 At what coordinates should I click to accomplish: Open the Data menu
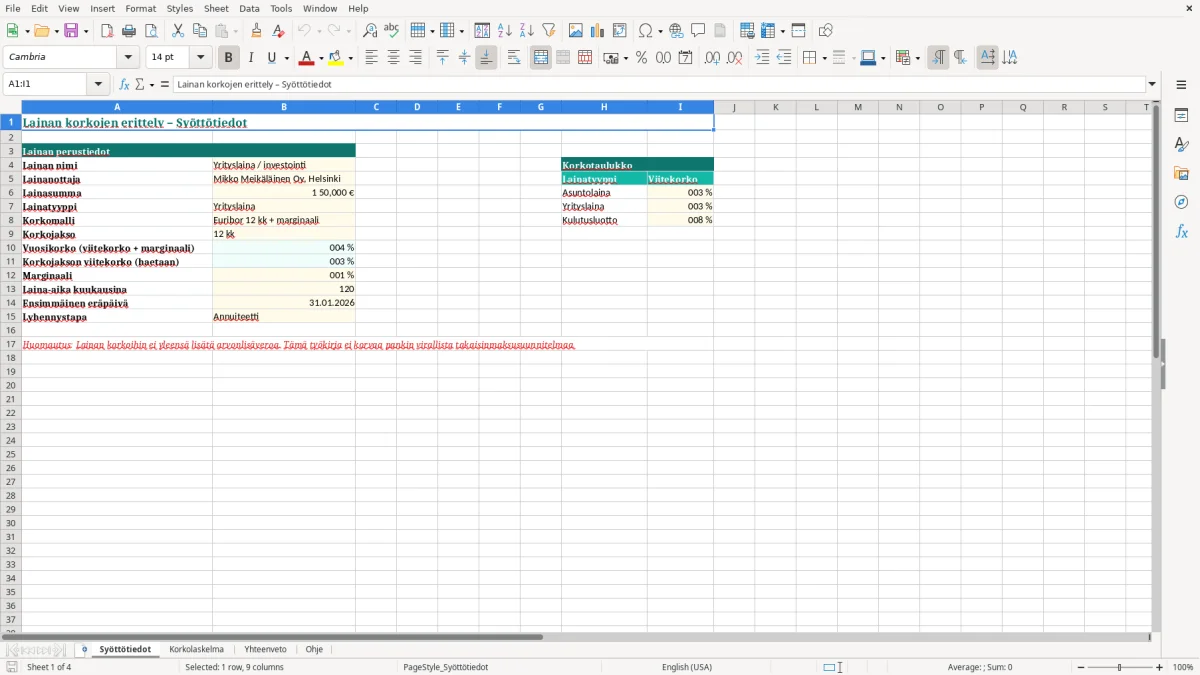pyautogui.click(x=249, y=8)
